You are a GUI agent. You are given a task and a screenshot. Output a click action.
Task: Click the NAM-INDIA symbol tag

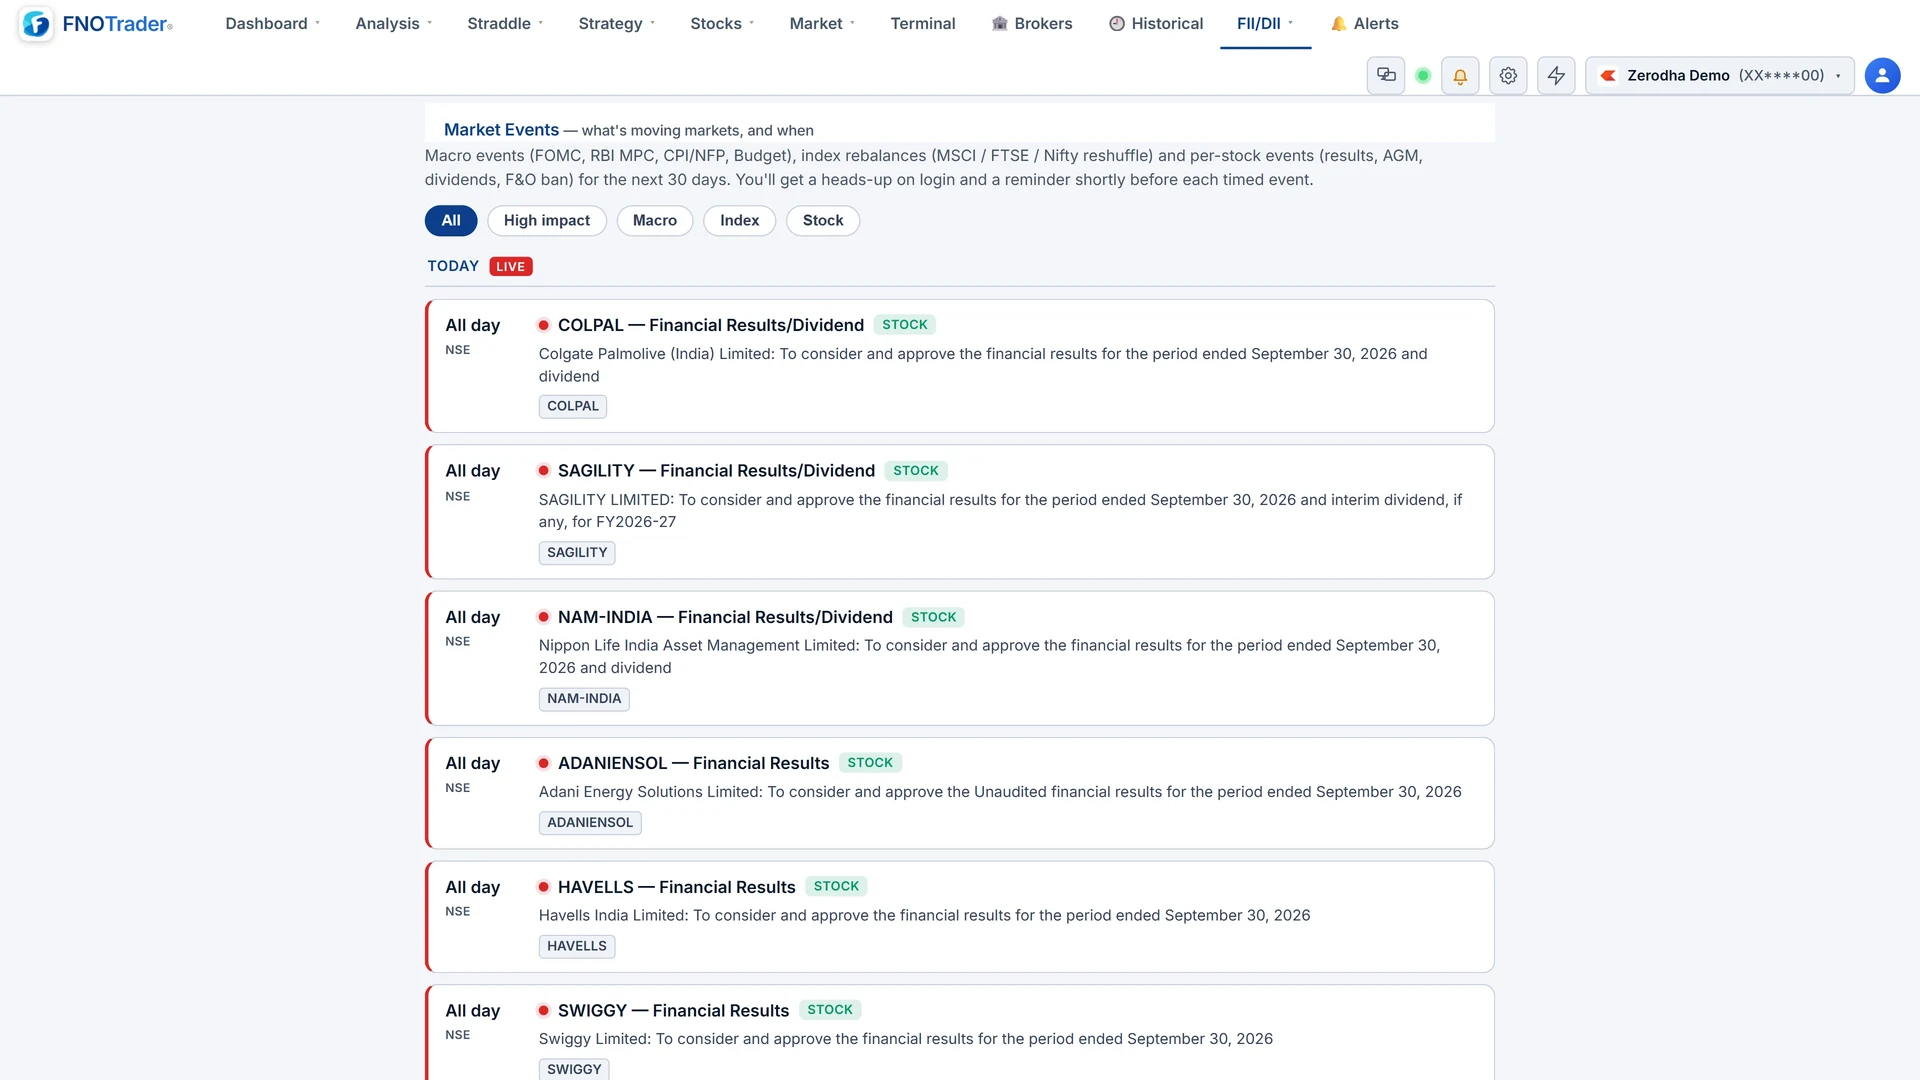pos(584,698)
